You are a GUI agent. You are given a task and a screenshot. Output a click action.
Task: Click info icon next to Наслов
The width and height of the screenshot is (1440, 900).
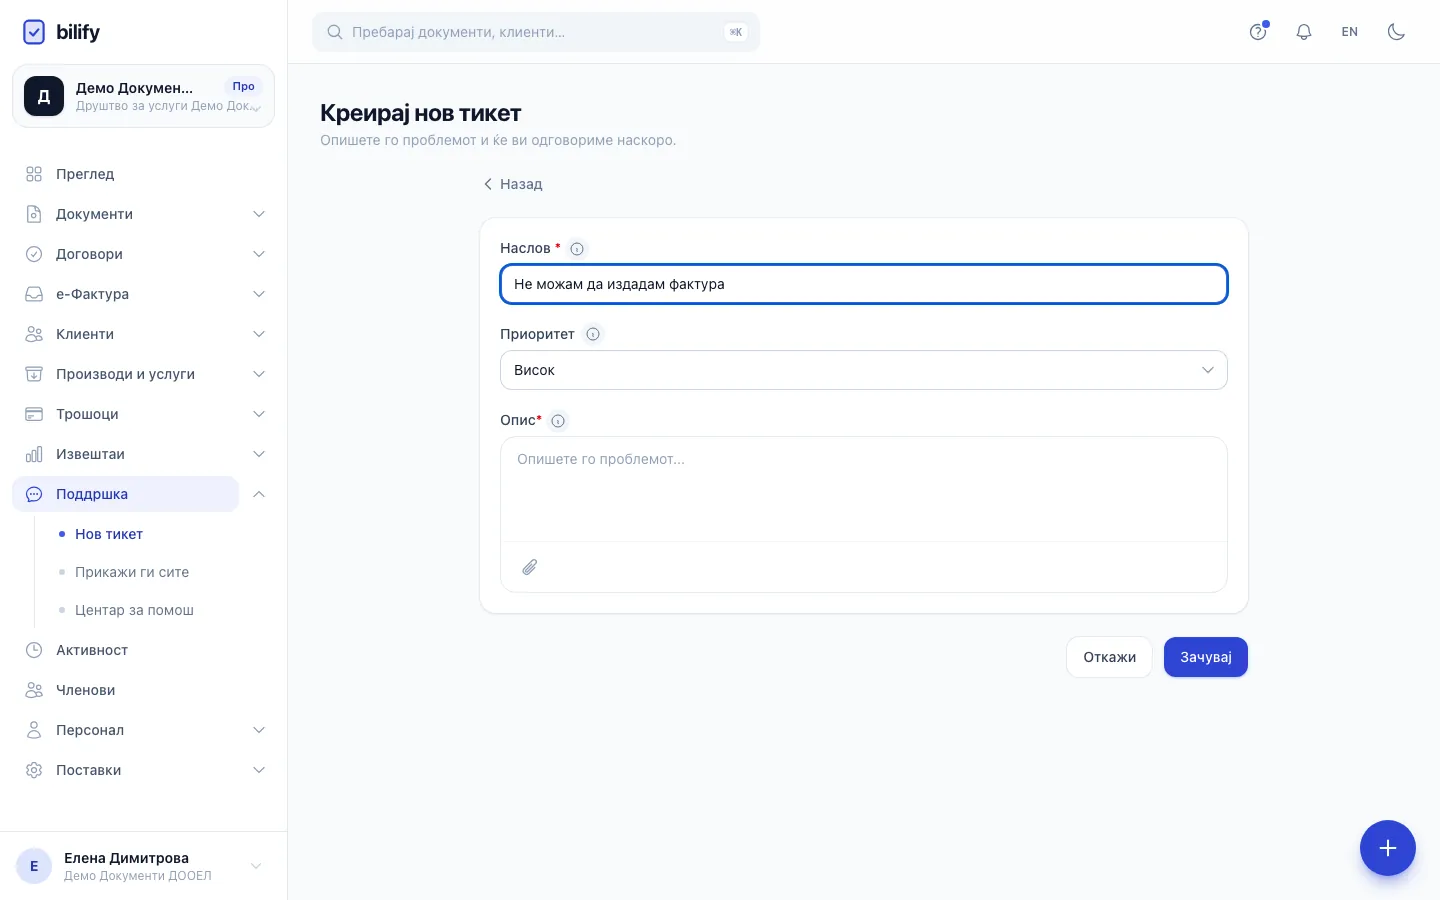(x=577, y=249)
